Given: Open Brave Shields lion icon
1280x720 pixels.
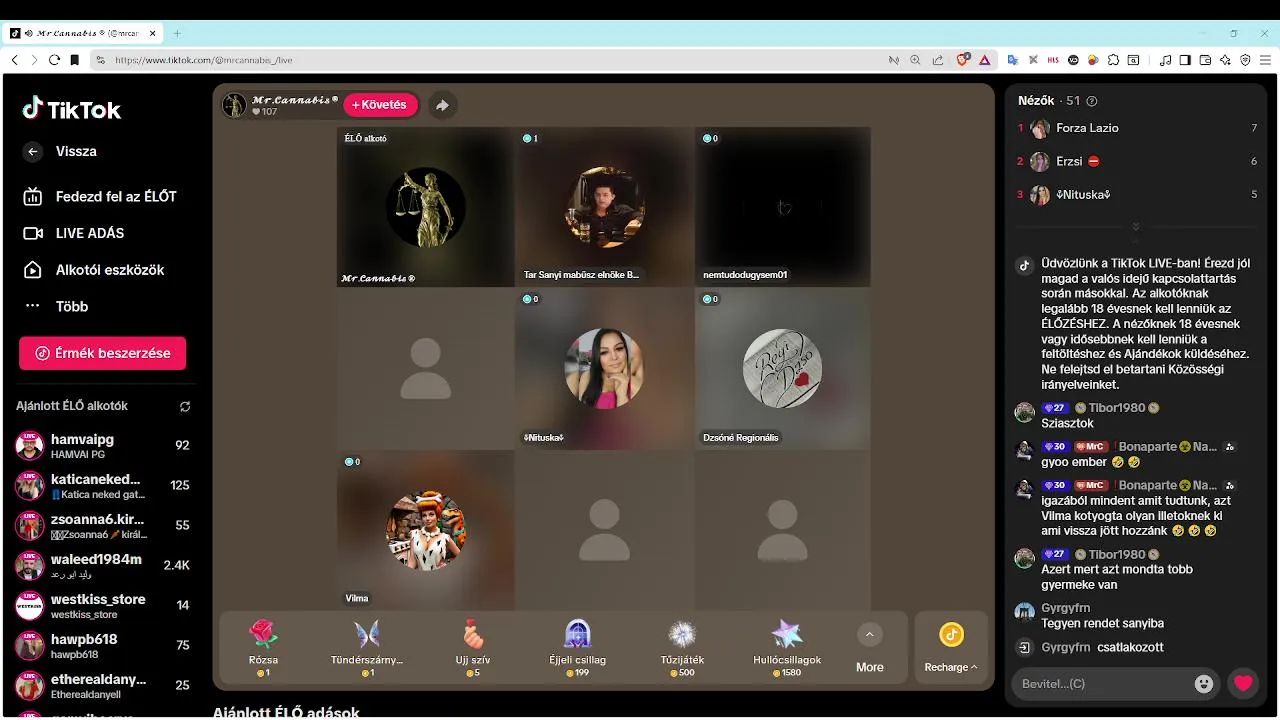Looking at the screenshot, I should coord(963,60).
